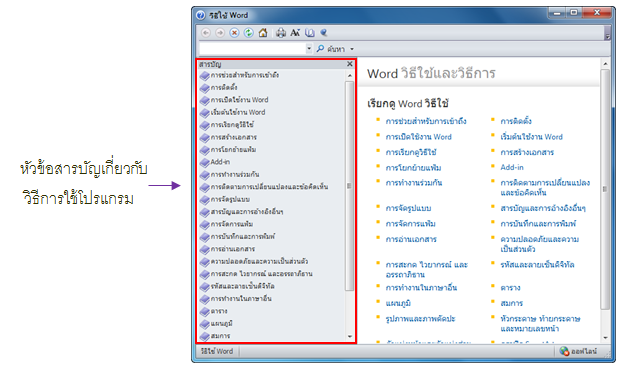The image size is (619, 365).
Task: Click the สารบัญ pane title
Action: [x=210, y=64]
